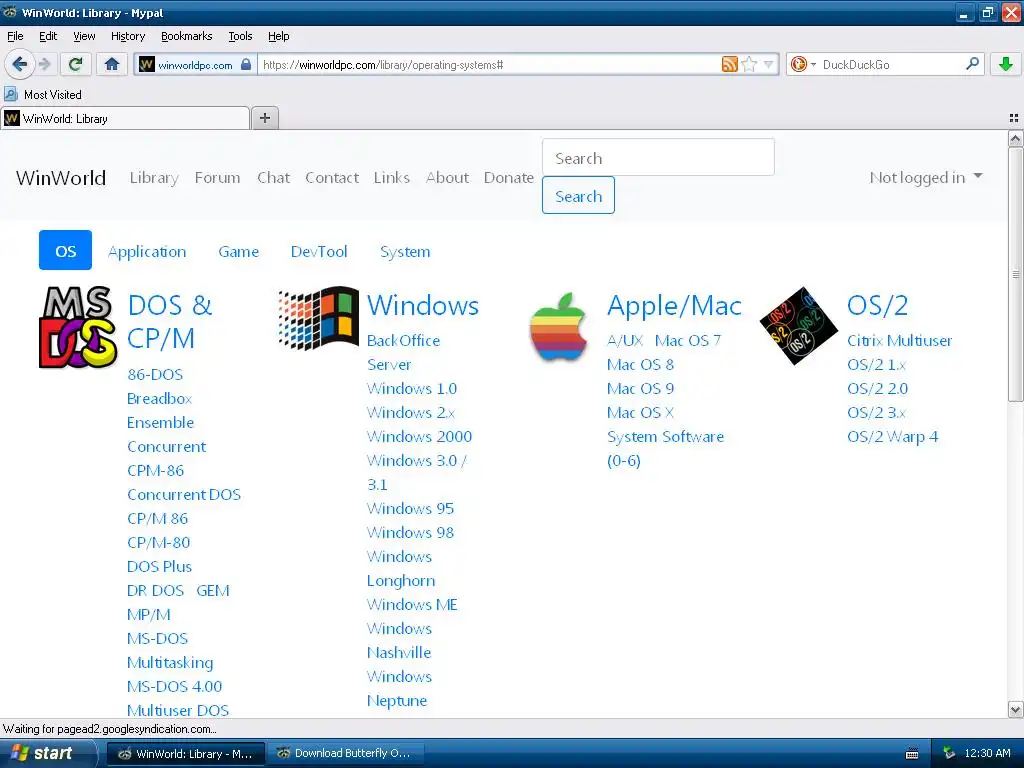The width and height of the screenshot is (1024, 768).
Task: Open the History menu
Action: [x=128, y=36]
